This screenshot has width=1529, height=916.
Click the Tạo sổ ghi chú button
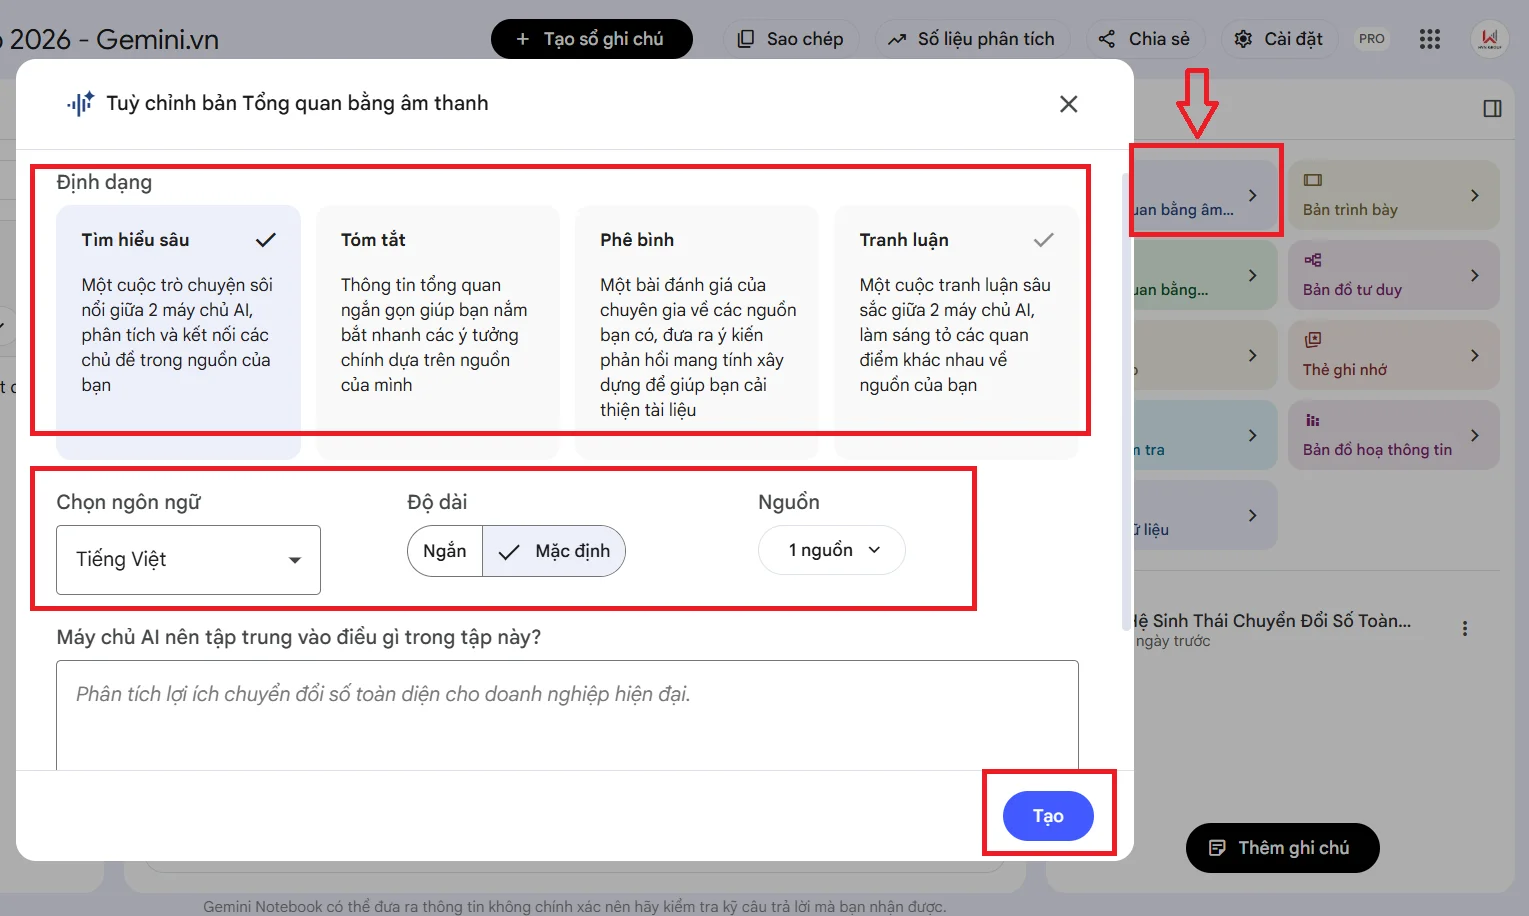592,39
